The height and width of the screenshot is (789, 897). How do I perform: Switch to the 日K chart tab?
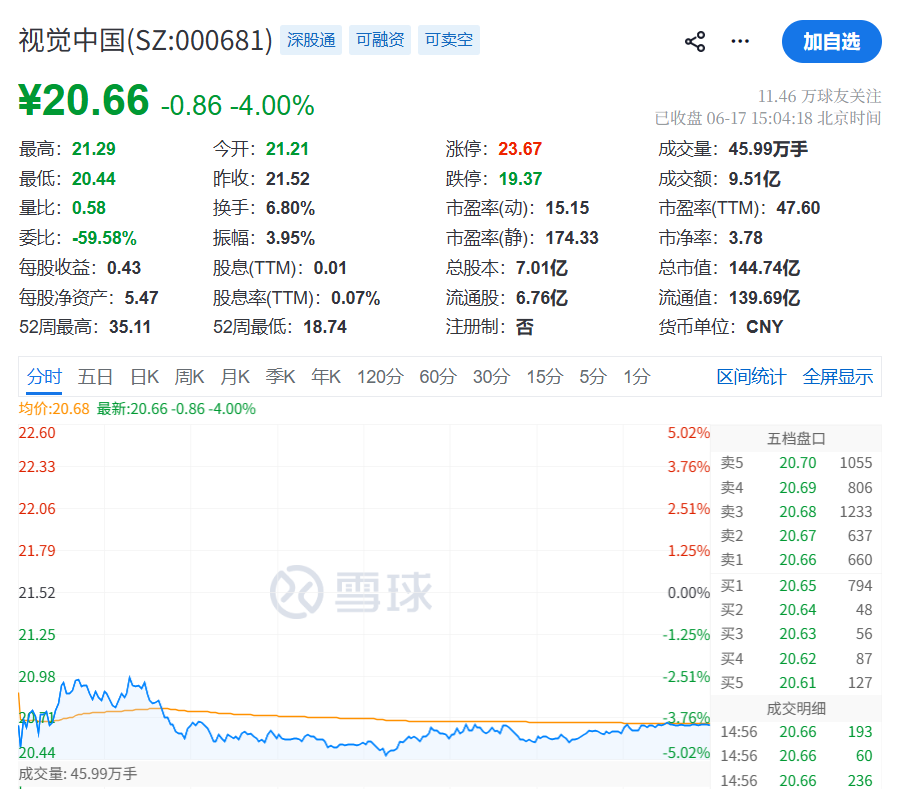coord(145,377)
